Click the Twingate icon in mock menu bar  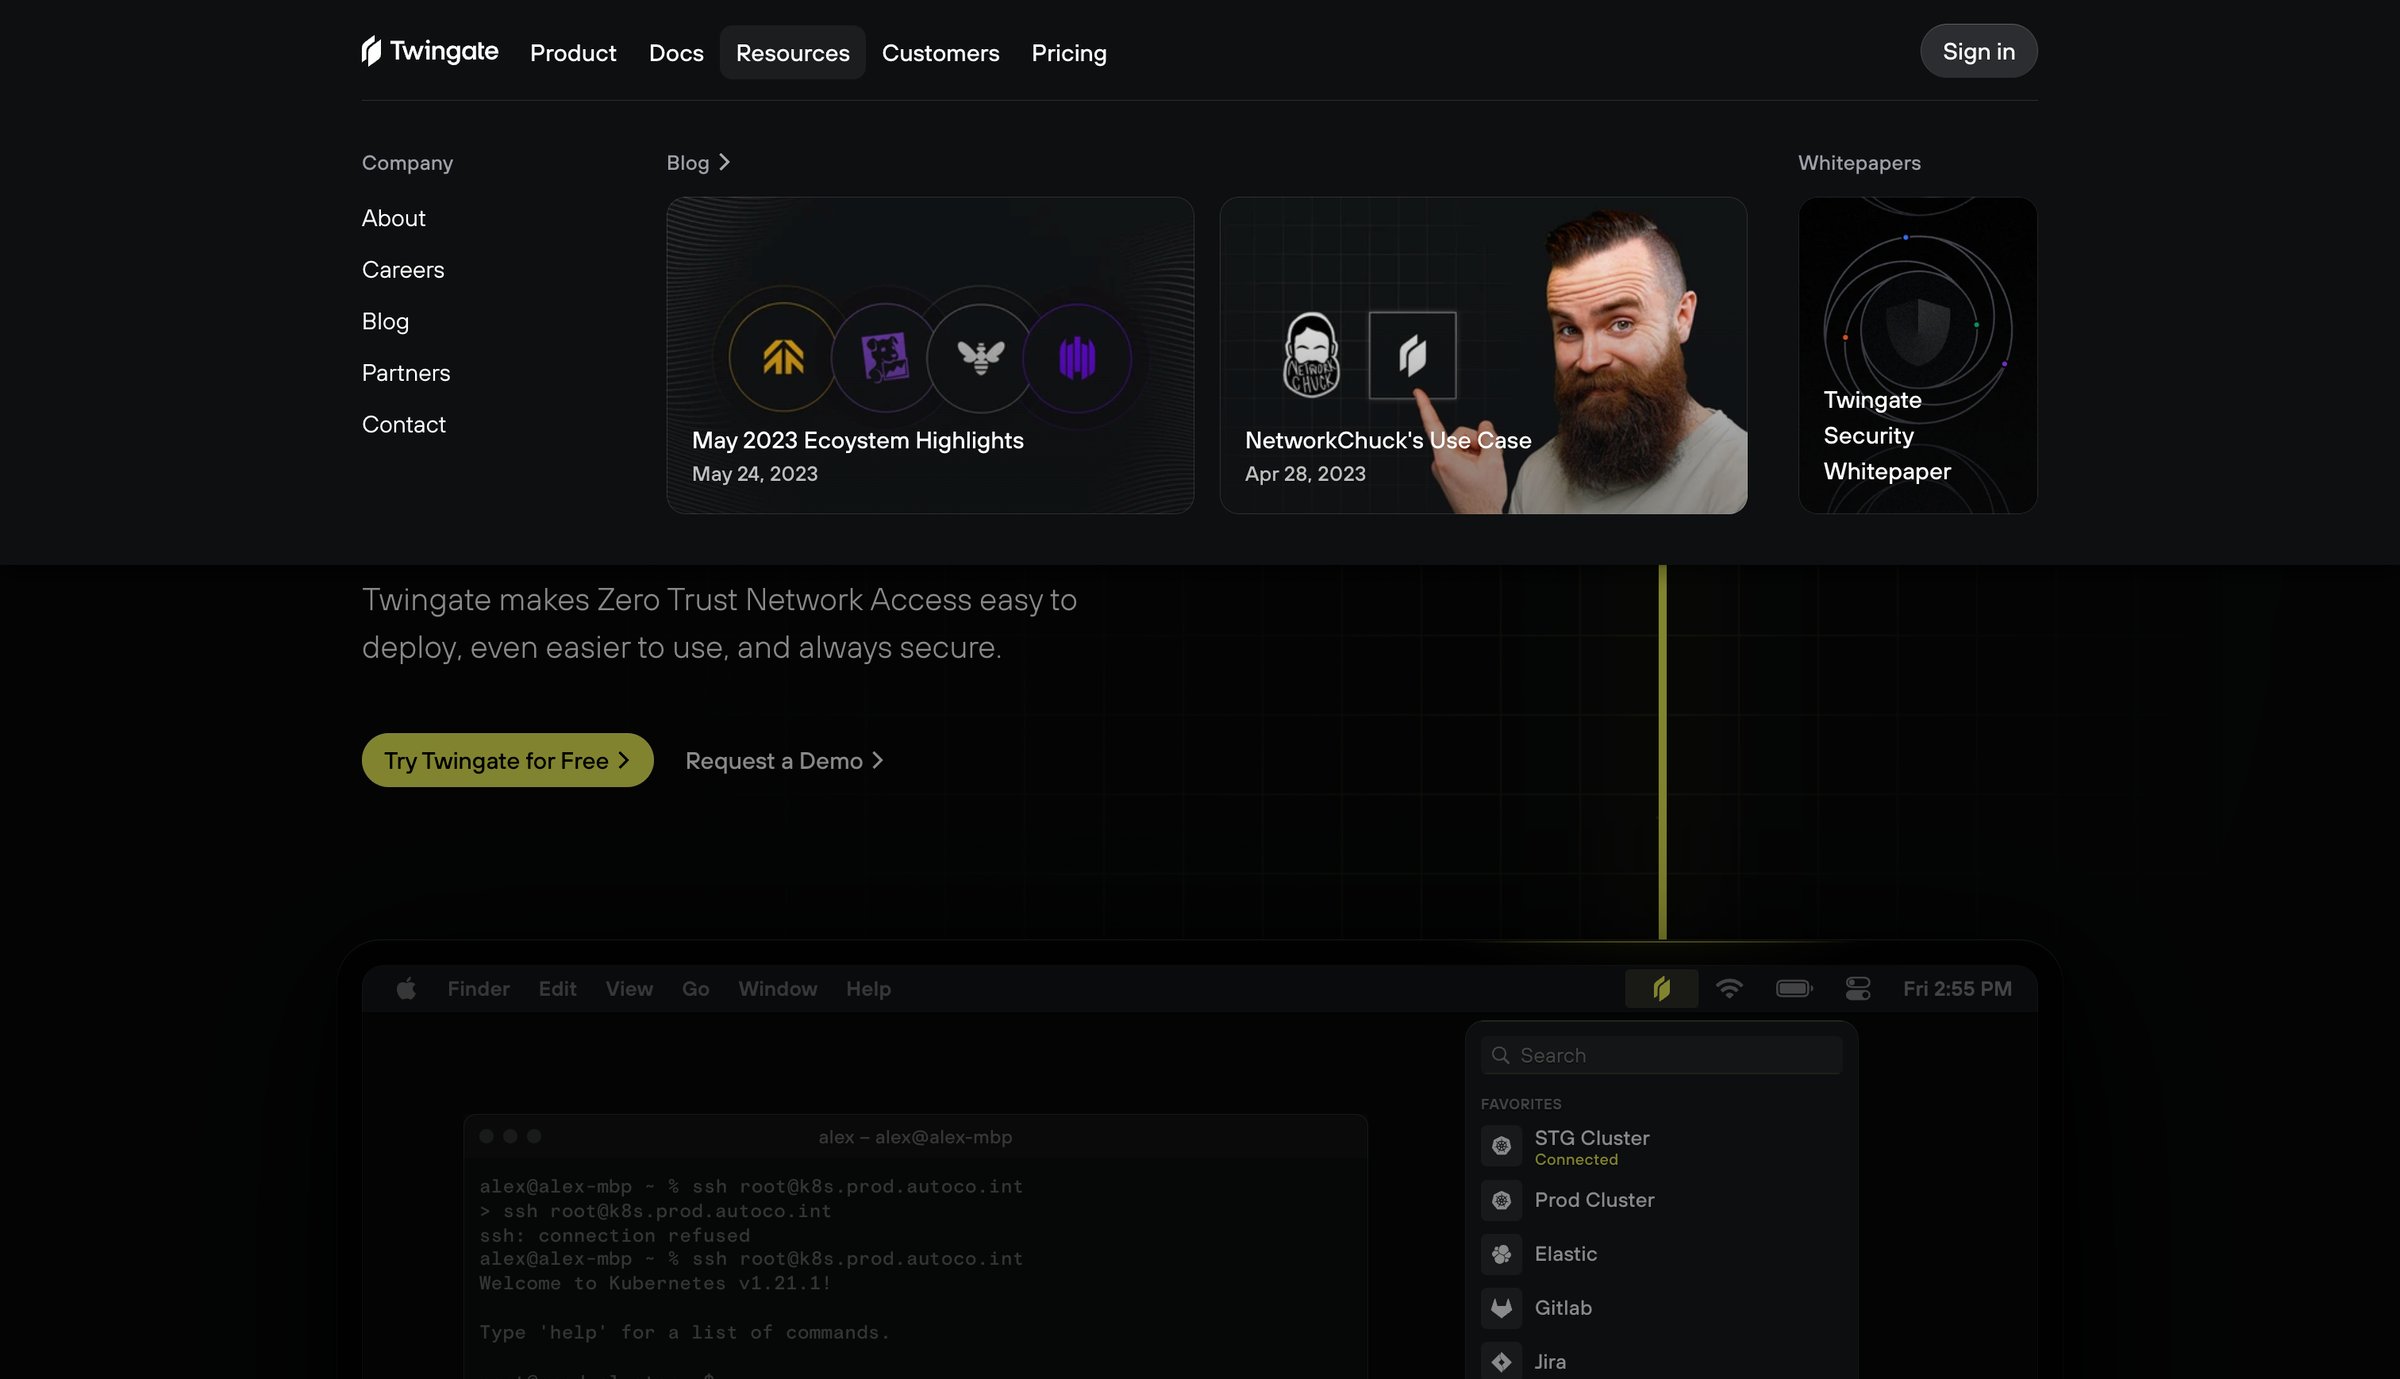coord(1661,988)
